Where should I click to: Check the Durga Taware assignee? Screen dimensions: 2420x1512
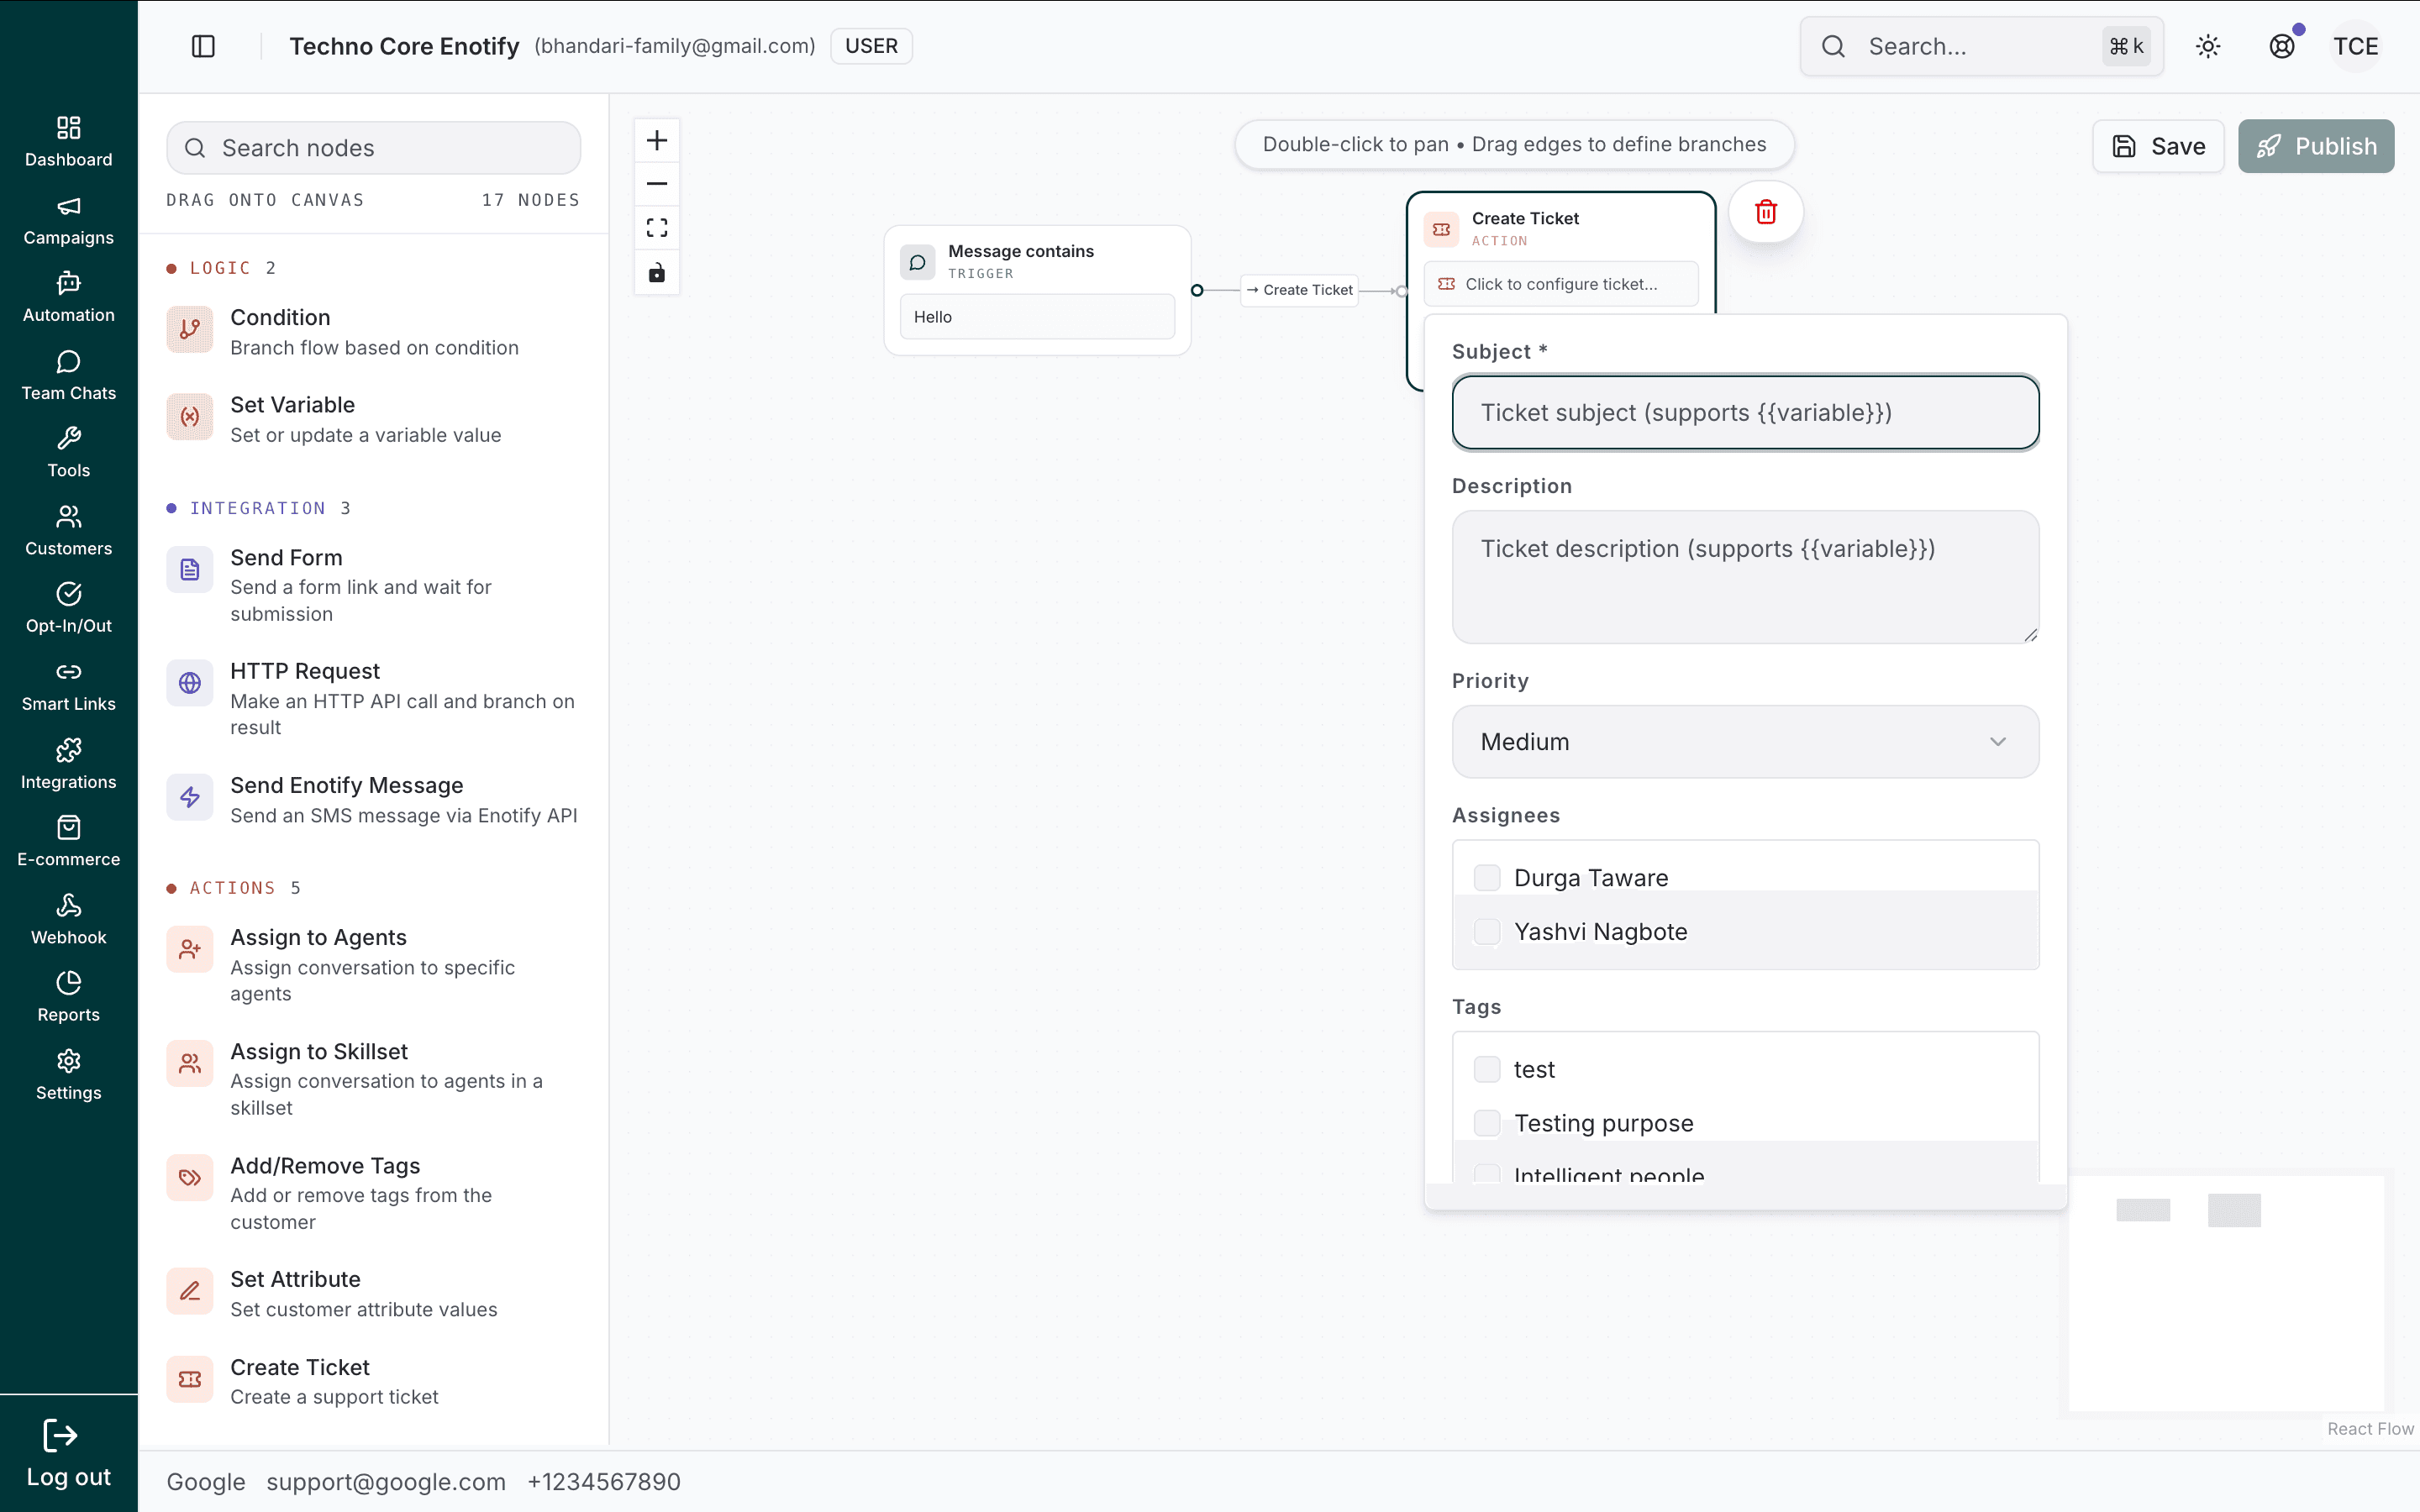click(x=1487, y=878)
